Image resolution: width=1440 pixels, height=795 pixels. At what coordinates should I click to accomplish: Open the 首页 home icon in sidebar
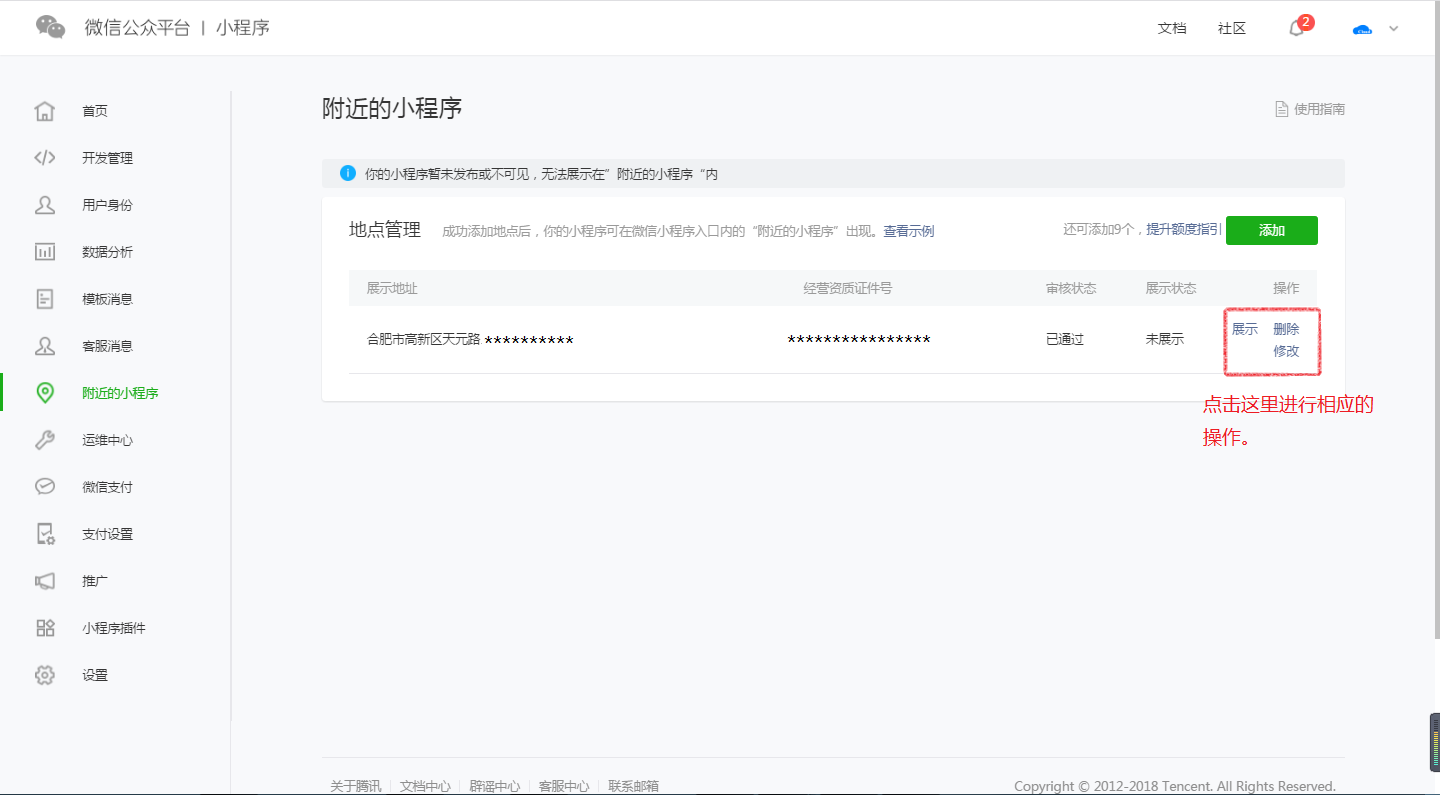pyautogui.click(x=45, y=110)
